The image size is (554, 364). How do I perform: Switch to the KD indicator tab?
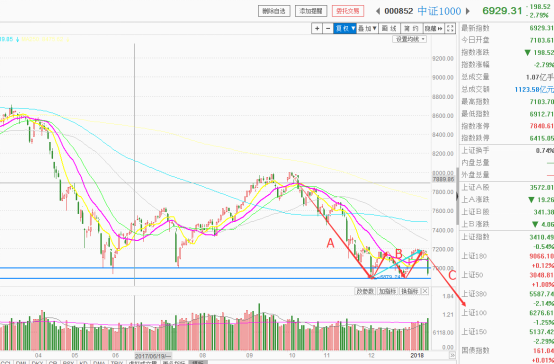[x=83, y=362]
